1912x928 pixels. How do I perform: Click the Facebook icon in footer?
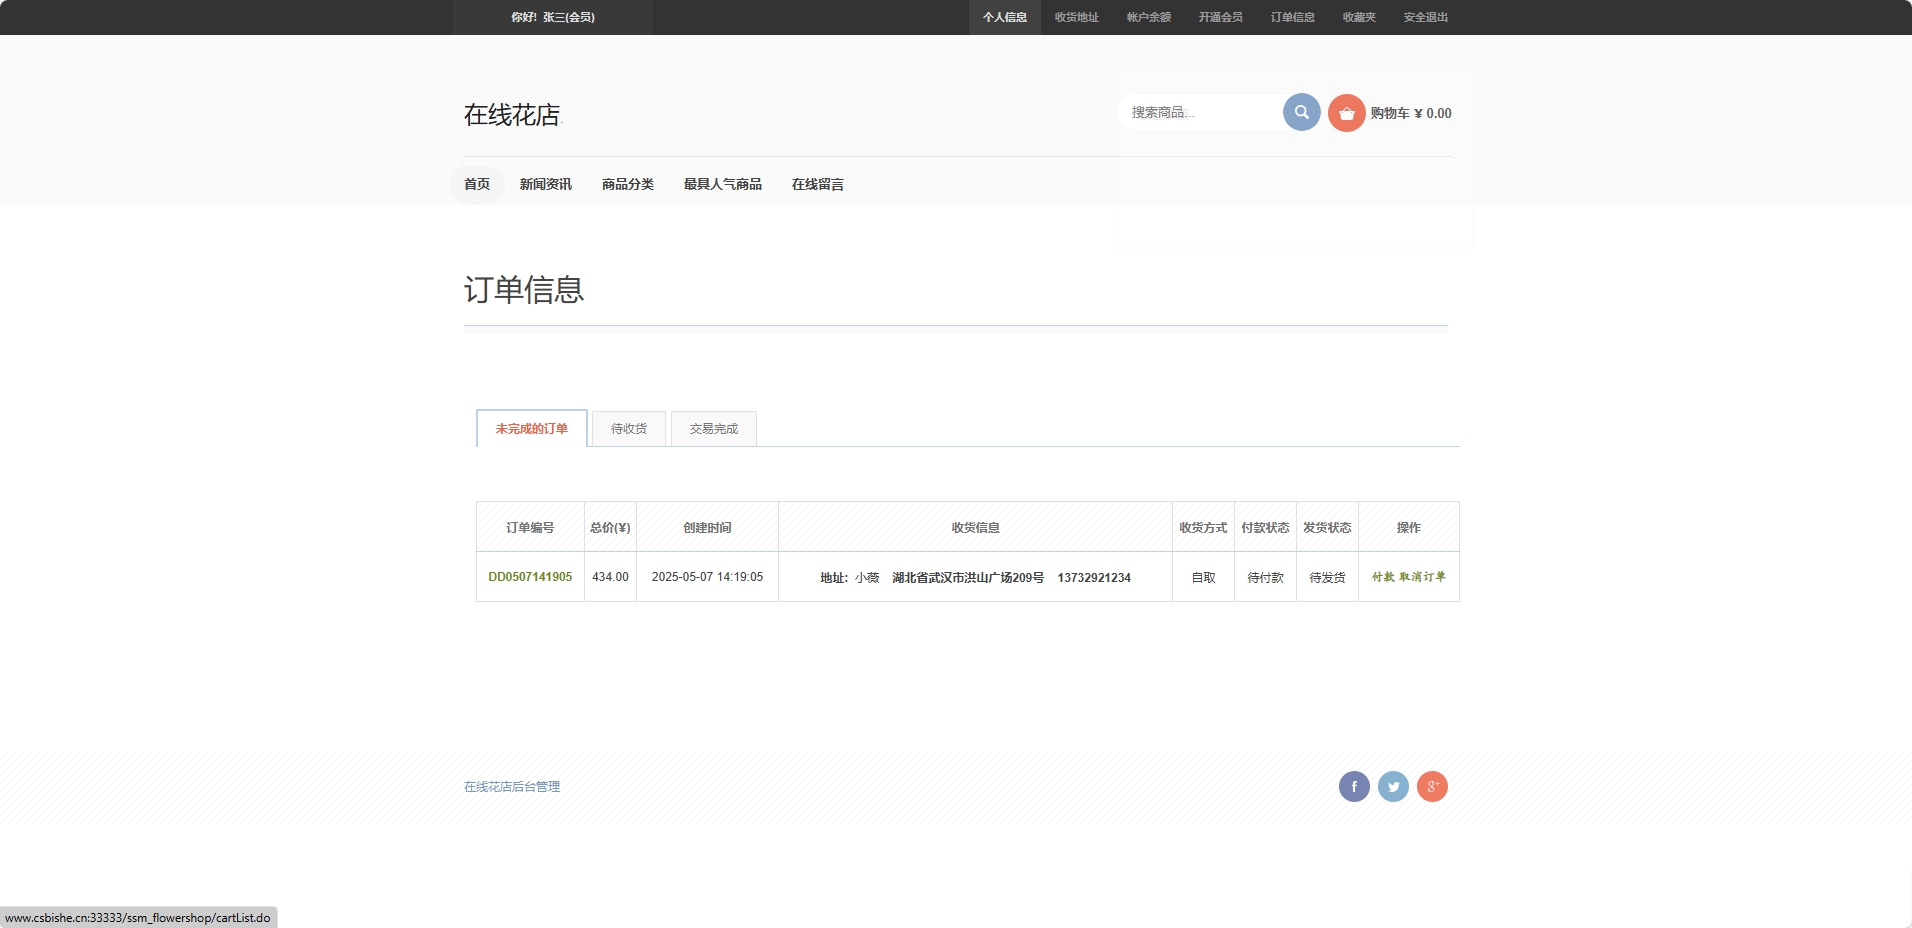click(1354, 786)
